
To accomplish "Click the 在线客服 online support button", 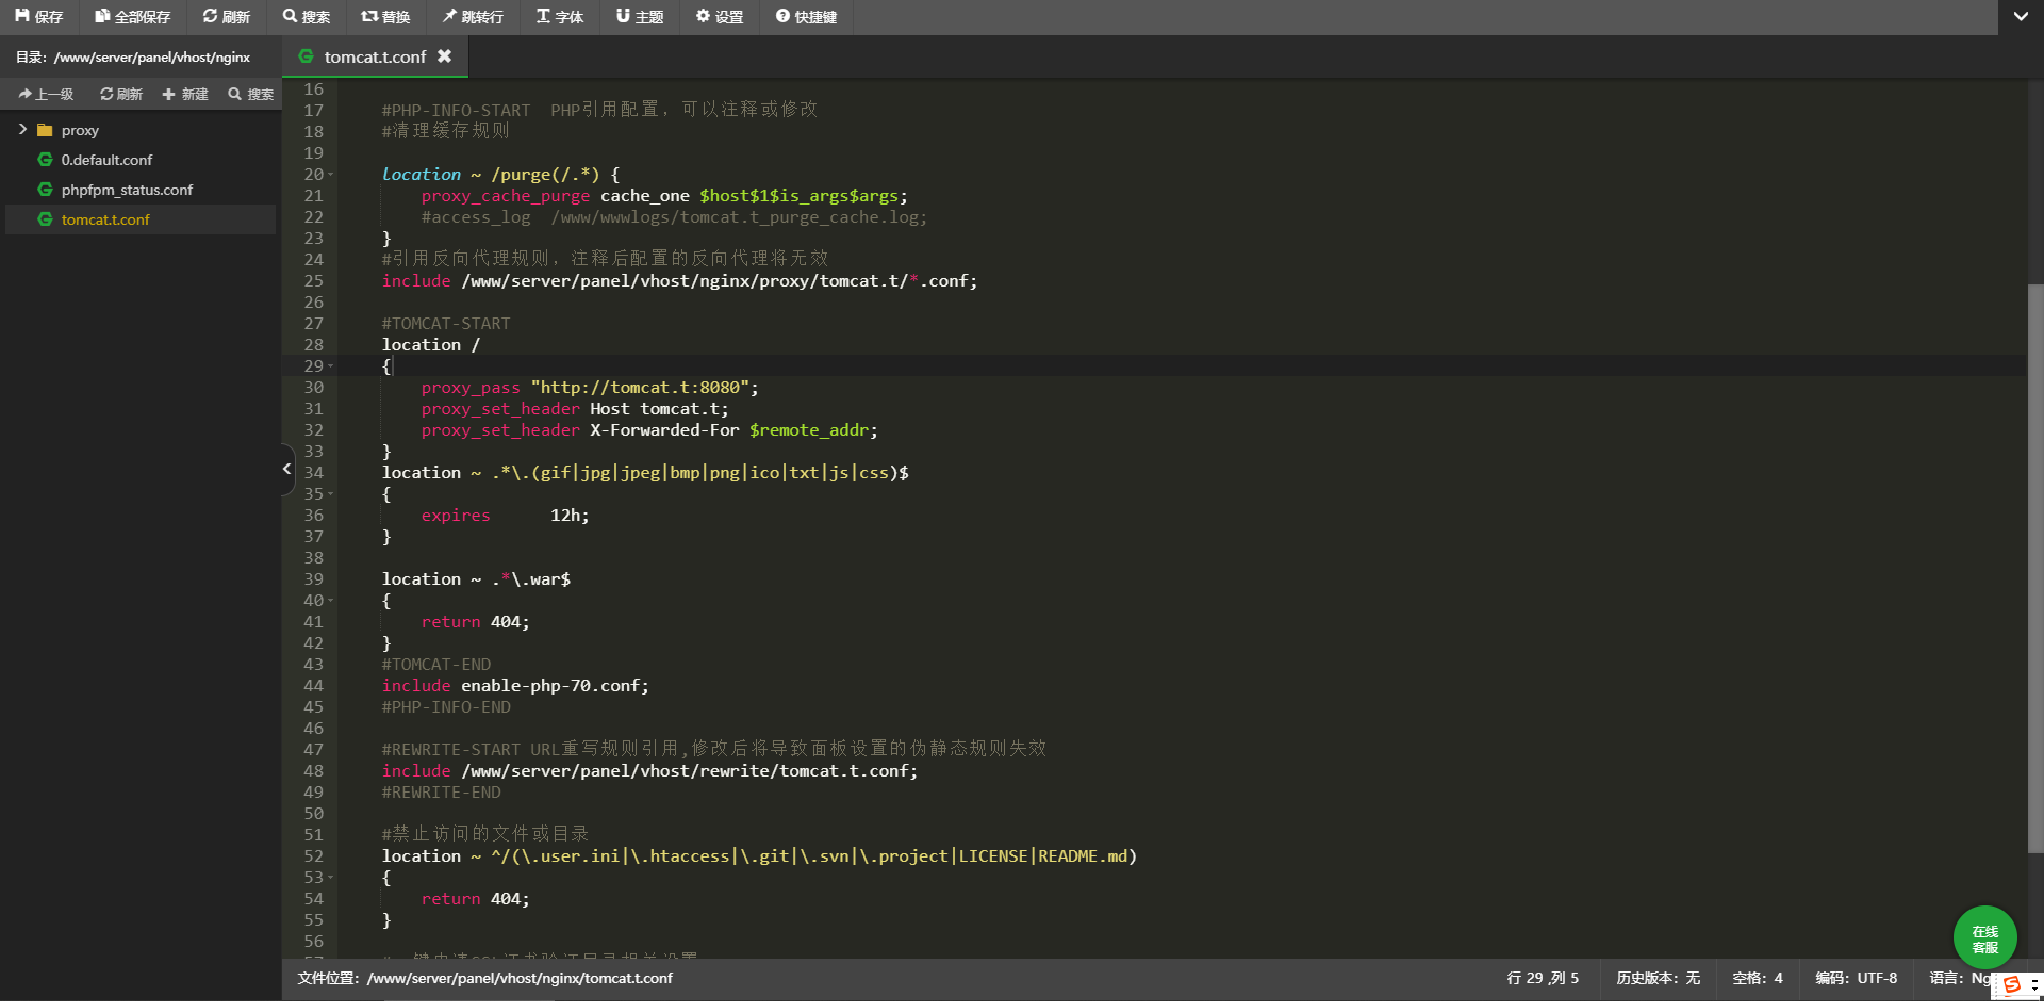I will point(1985,937).
